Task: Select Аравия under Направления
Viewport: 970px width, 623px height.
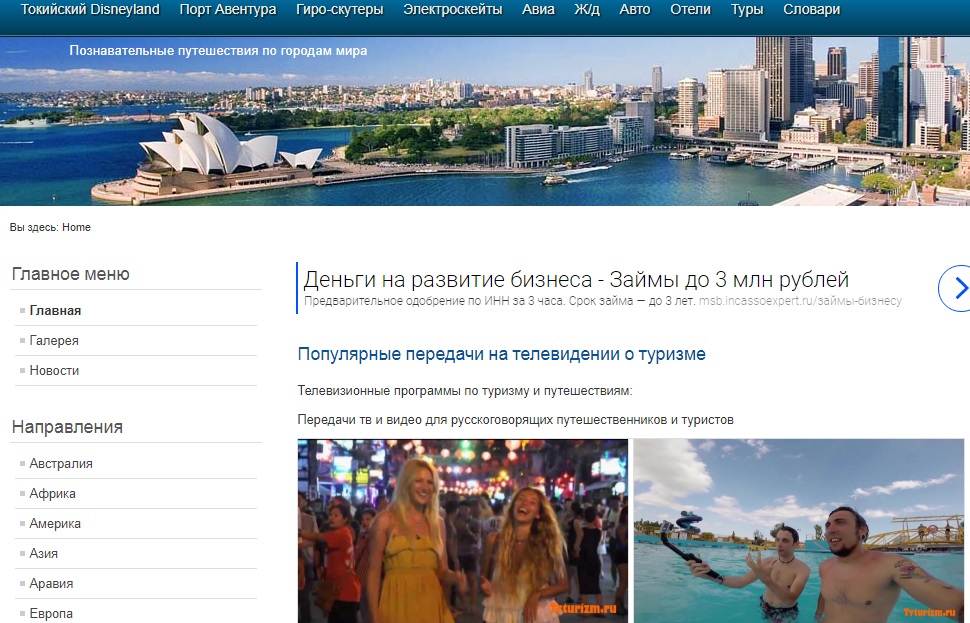Action: pyautogui.click(x=51, y=583)
